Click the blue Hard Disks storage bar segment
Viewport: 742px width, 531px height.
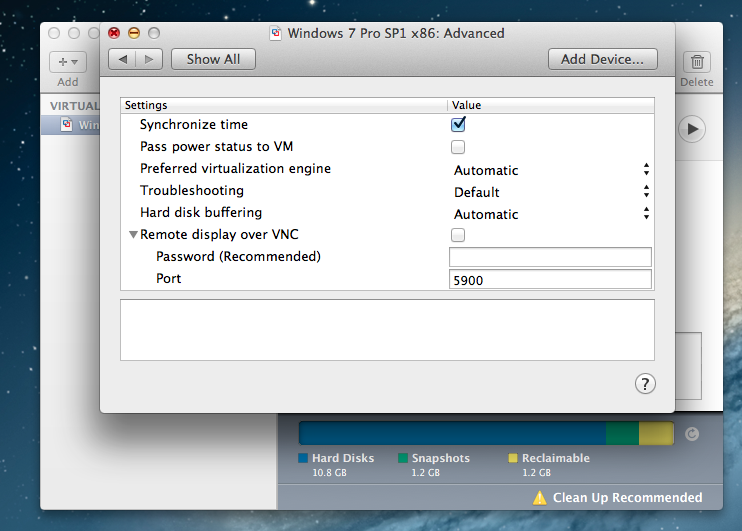[452, 433]
